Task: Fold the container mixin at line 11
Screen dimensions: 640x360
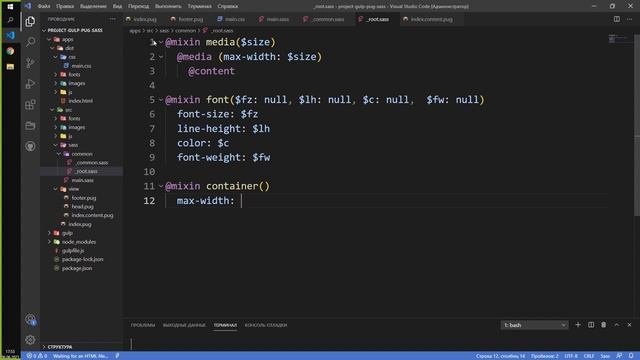Action: tap(161, 186)
